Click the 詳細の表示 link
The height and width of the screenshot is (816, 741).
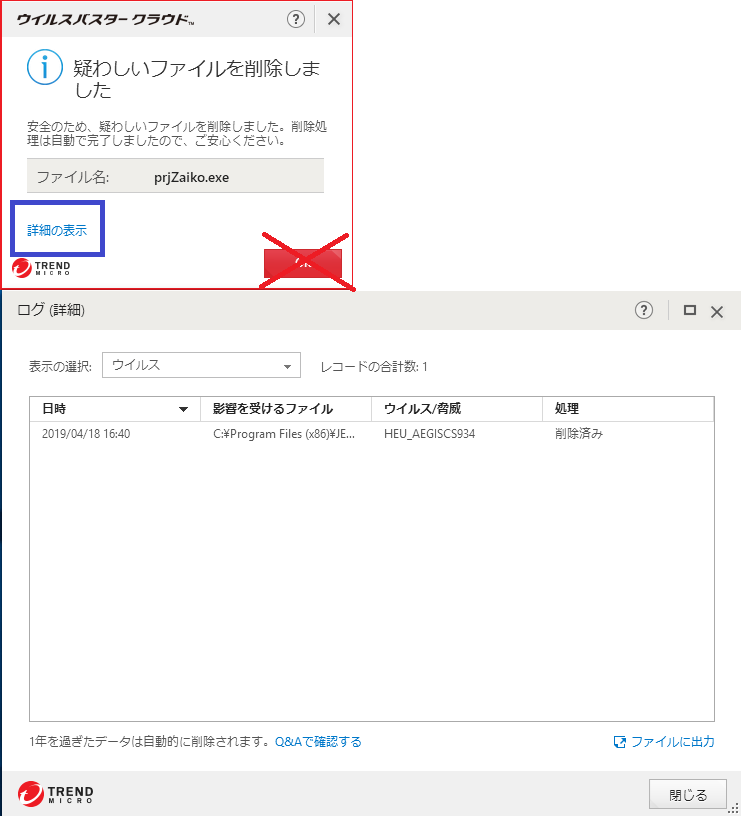pos(57,230)
